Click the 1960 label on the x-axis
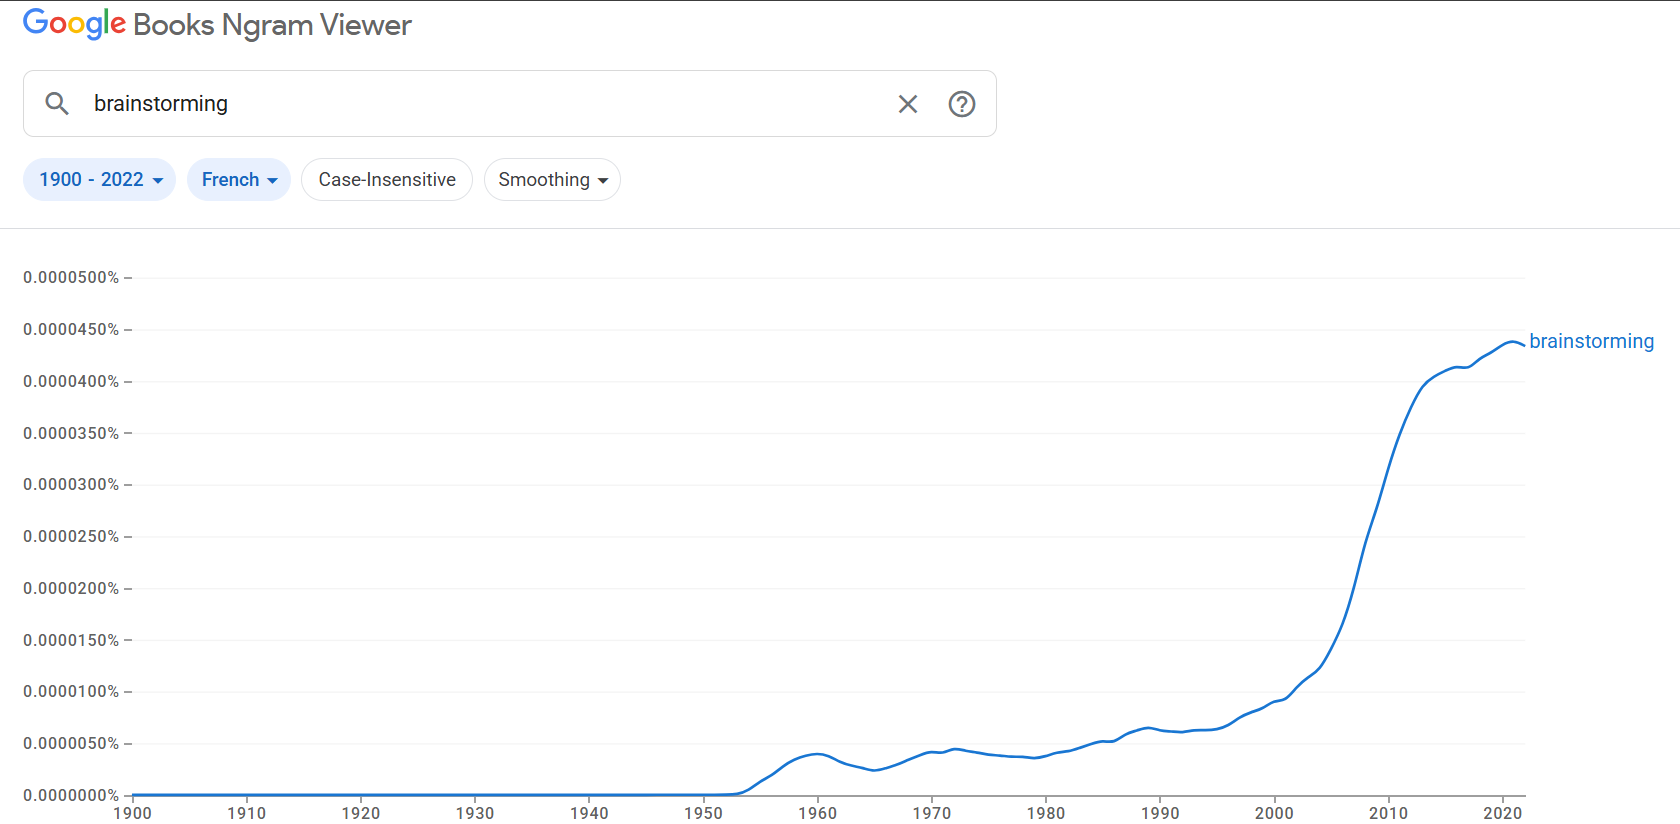 pos(818,813)
